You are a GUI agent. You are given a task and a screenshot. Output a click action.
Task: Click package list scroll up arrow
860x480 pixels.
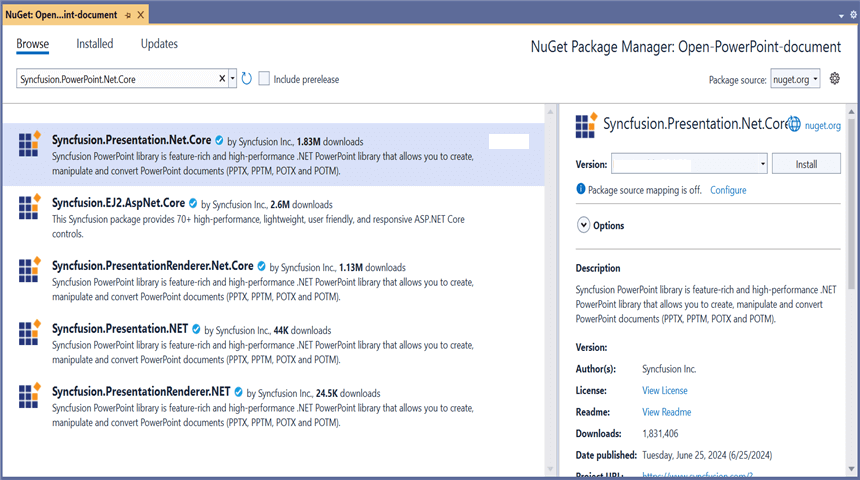550,111
